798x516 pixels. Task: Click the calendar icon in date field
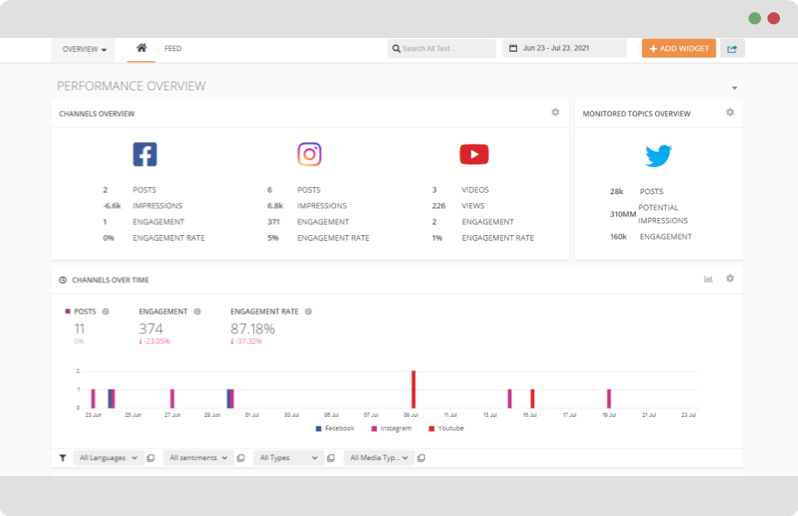(x=513, y=48)
